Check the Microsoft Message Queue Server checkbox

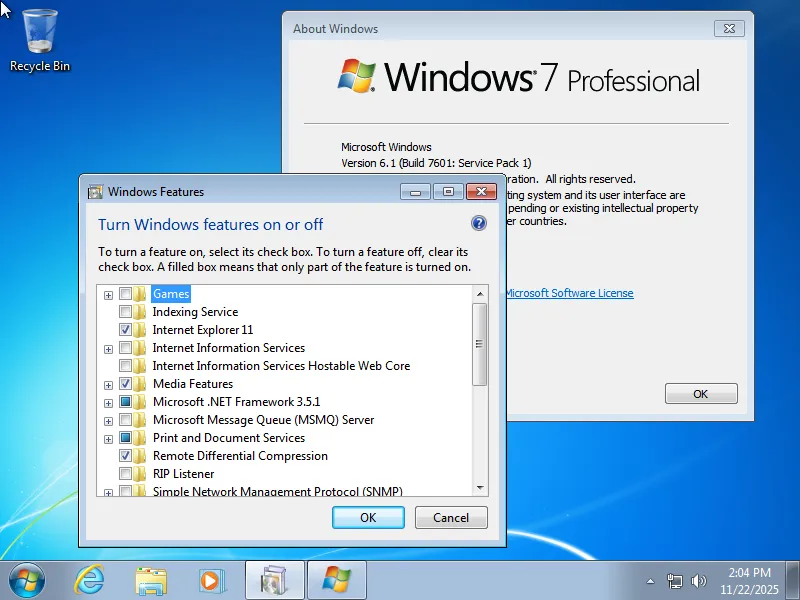click(125, 419)
